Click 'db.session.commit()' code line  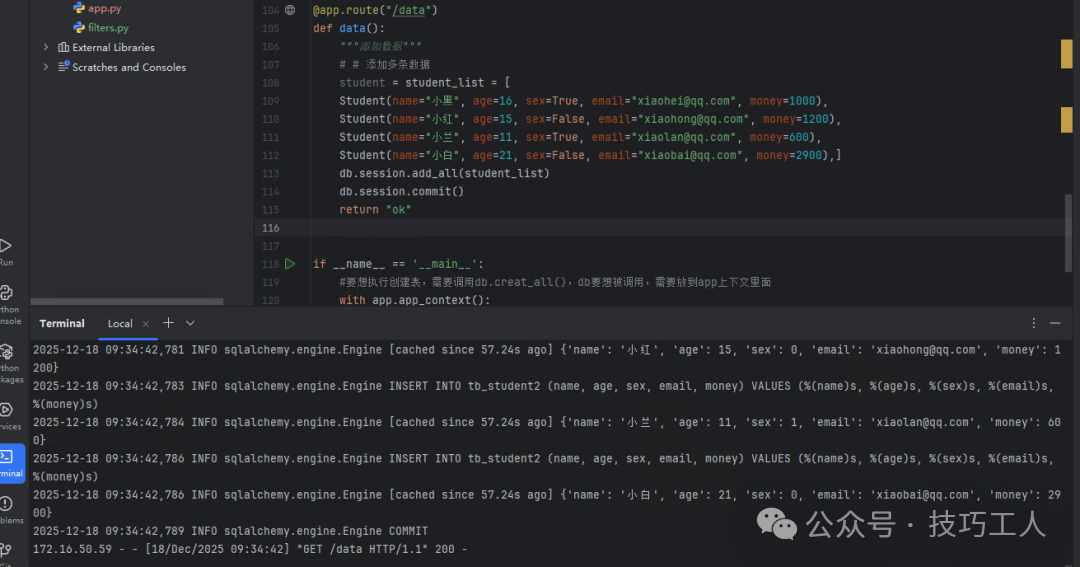pos(402,192)
